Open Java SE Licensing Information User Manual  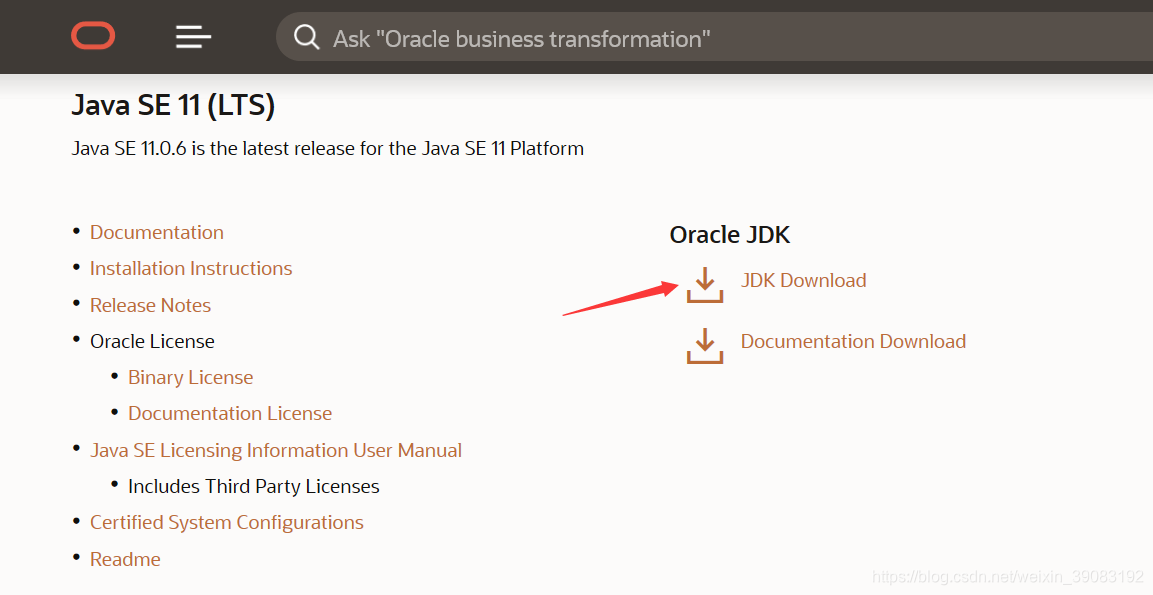[276, 450]
